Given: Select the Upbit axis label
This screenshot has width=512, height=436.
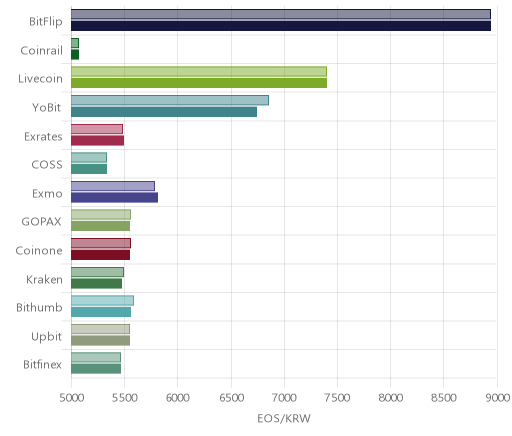Looking at the screenshot, I should [x=47, y=337].
